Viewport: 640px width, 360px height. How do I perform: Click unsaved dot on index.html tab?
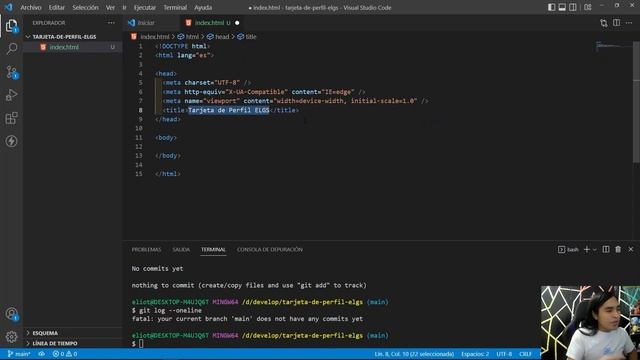[x=237, y=23]
